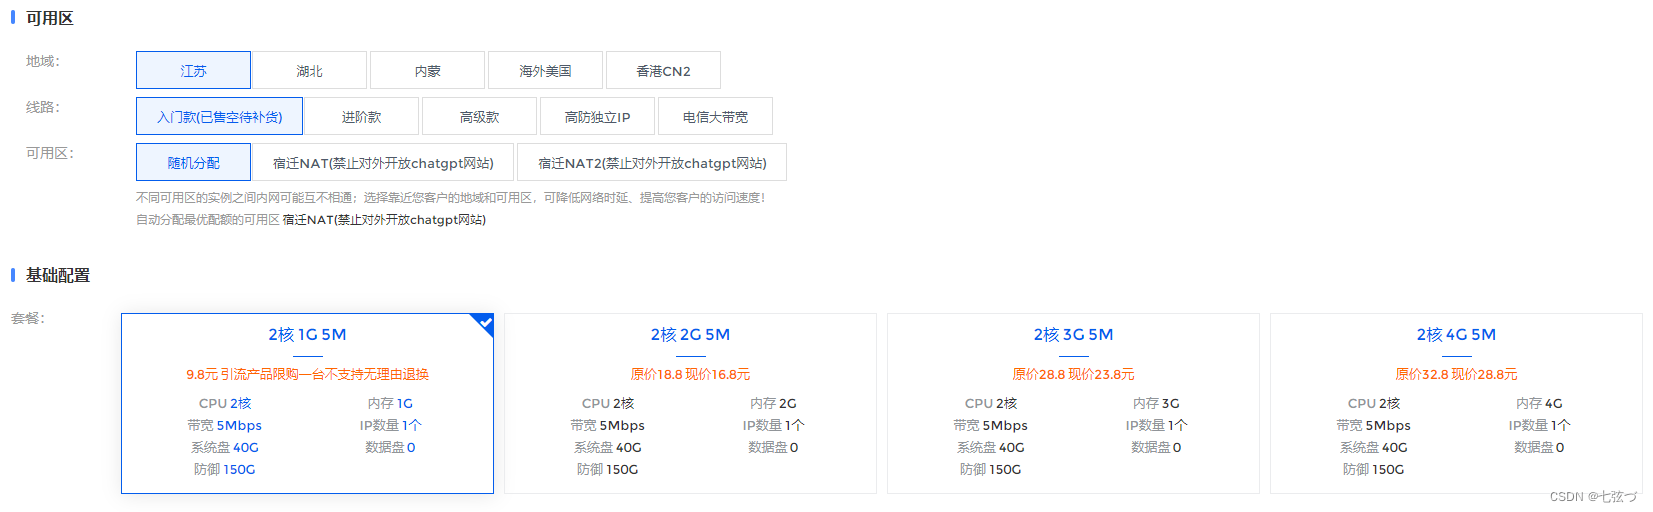This screenshot has width=1653, height=512.
Task: Switch line to 高级款
Action: 479,116
